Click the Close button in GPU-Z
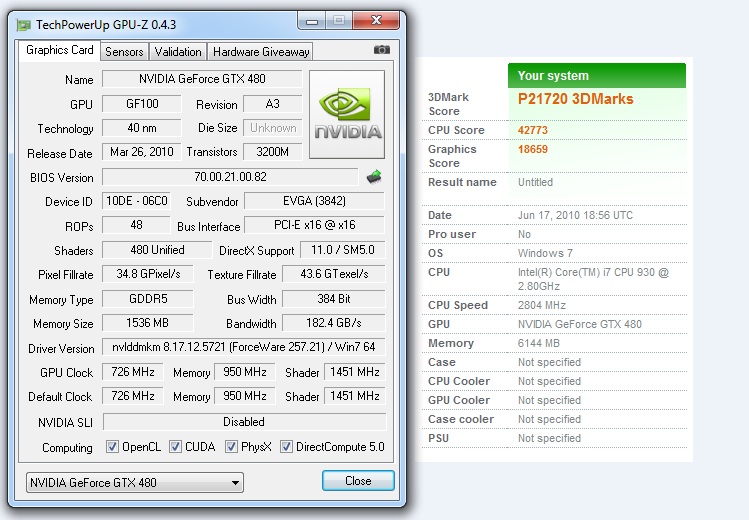The height and width of the screenshot is (520, 749). coord(358,481)
